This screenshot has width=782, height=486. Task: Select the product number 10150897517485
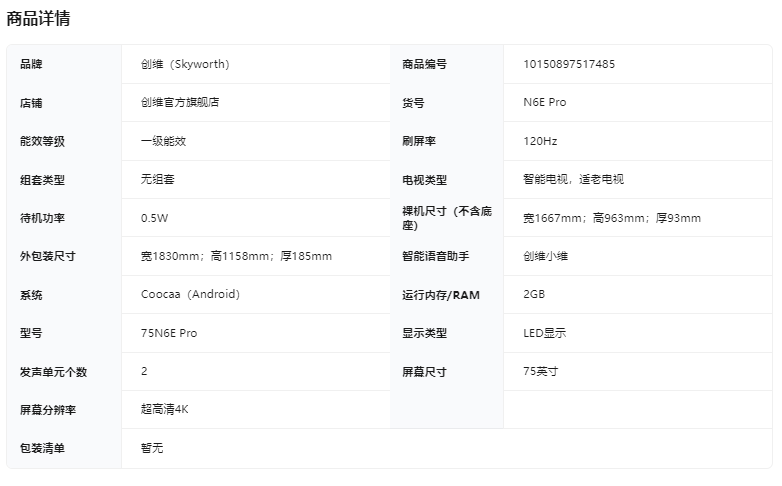click(x=569, y=64)
